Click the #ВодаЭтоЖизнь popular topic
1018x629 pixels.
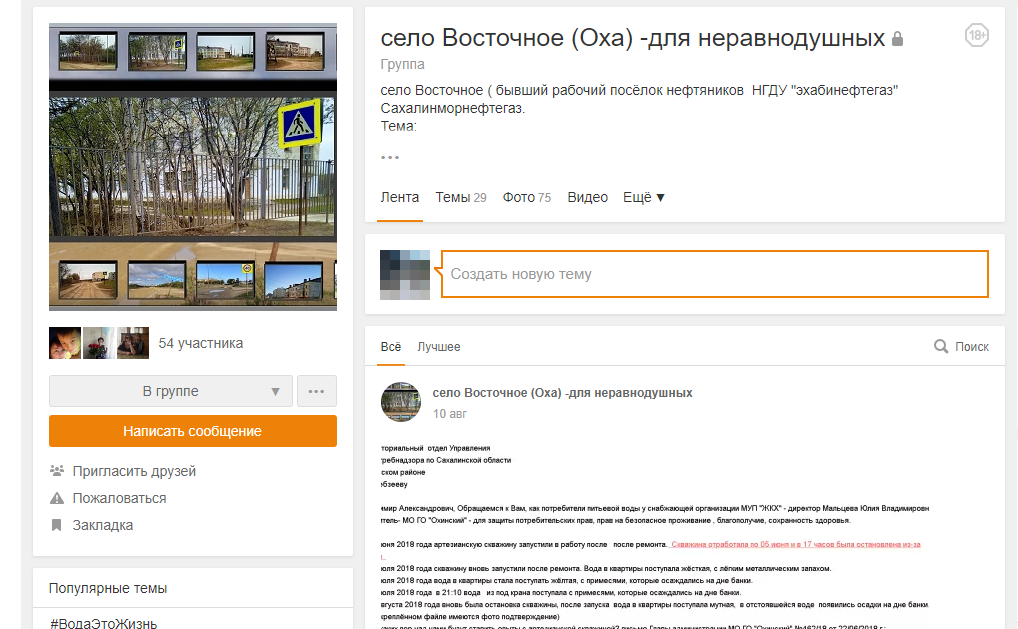click(x=104, y=623)
